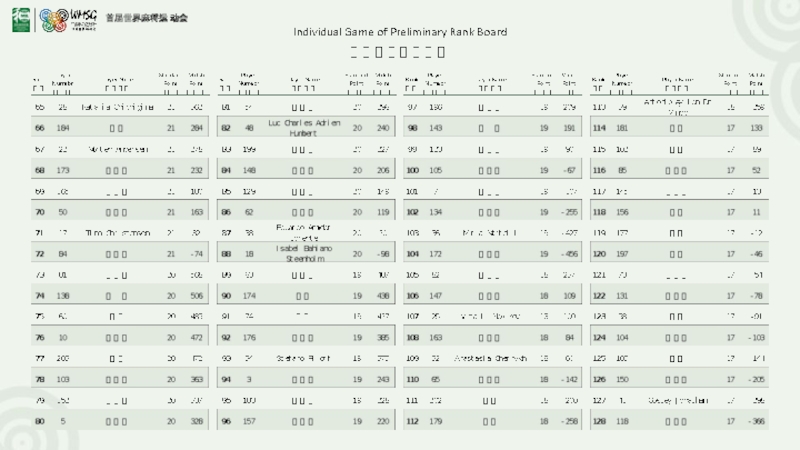Click the WMSG colored rings logo
Image resolution: width=800 pixels, height=450 pixels.
51,18
